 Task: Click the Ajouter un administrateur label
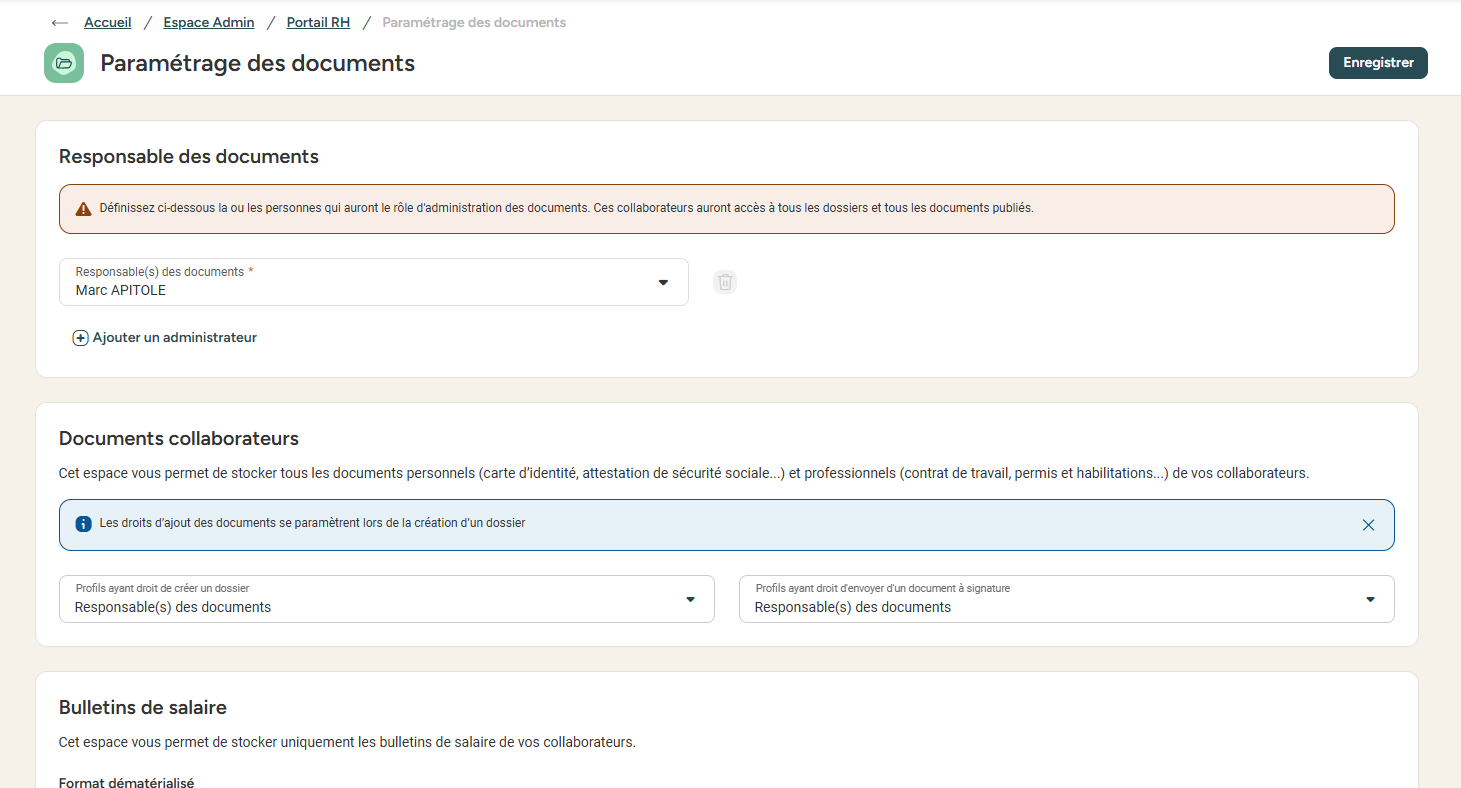(175, 338)
